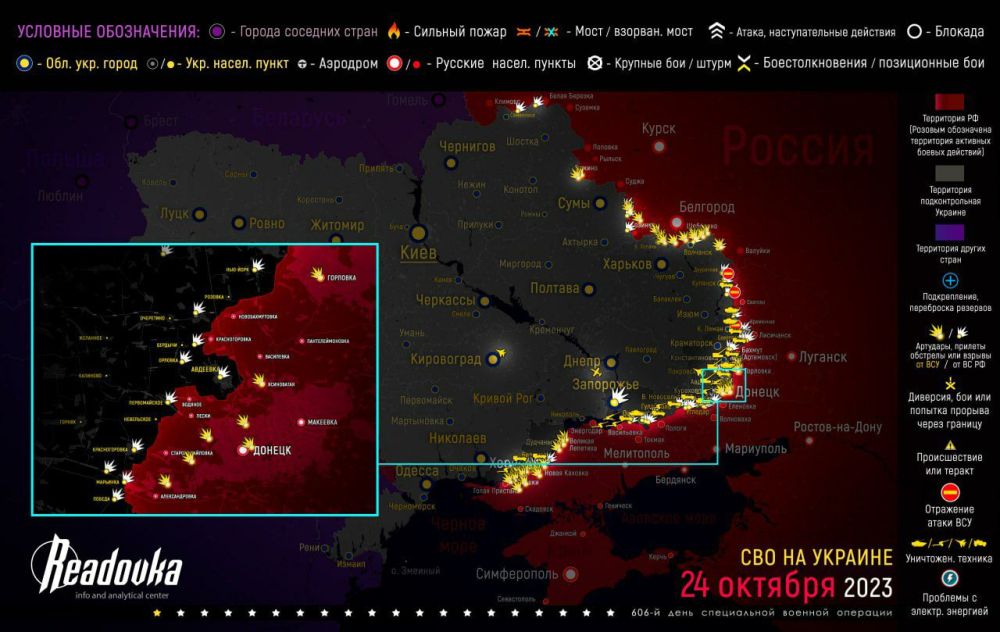Click the grey Ukraine-controlled territory swatch

coord(949,170)
